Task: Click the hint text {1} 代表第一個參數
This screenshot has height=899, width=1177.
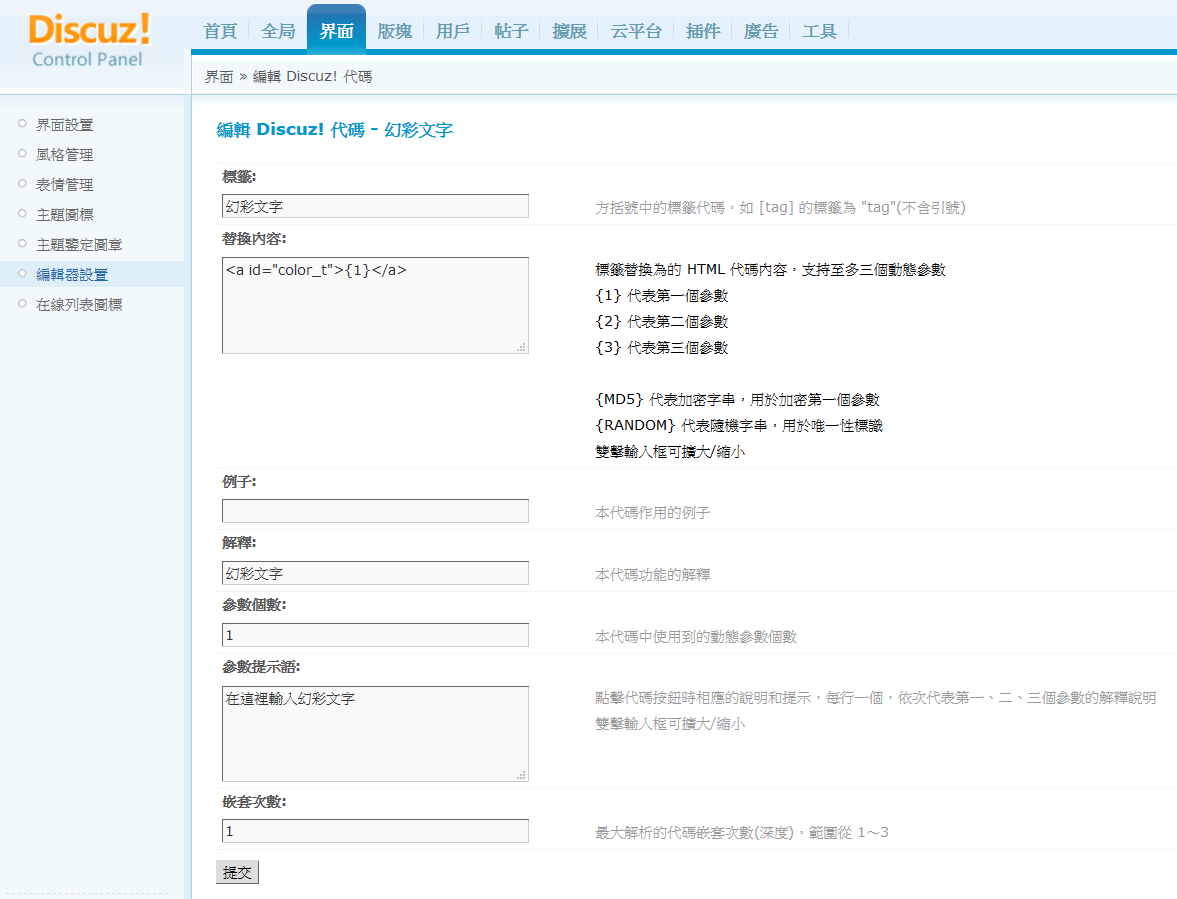Action: pyautogui.click(x=661, y=296)
